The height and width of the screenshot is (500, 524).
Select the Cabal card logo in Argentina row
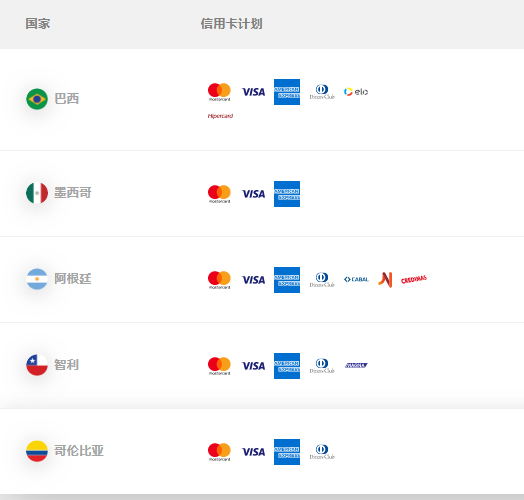[x=356, y=279]
